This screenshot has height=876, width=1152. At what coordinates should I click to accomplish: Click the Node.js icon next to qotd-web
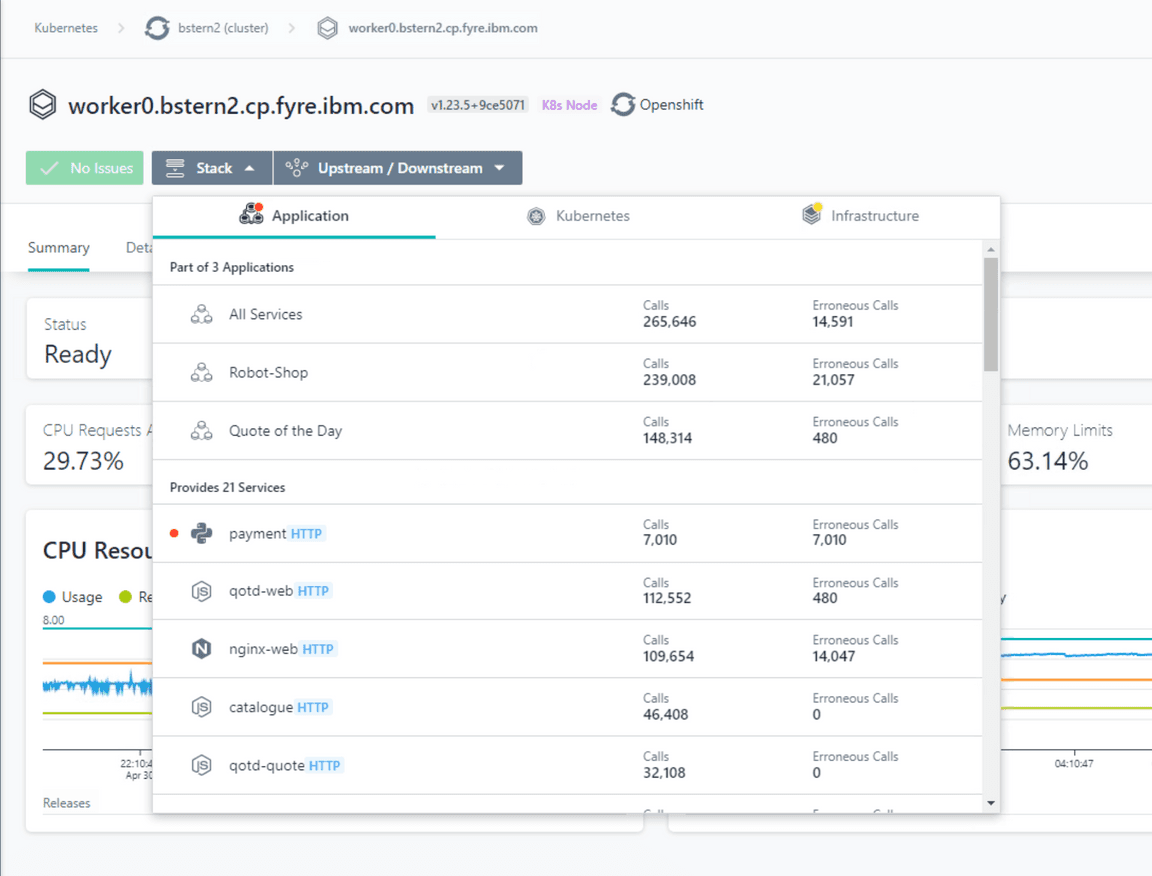coord(202,592)
